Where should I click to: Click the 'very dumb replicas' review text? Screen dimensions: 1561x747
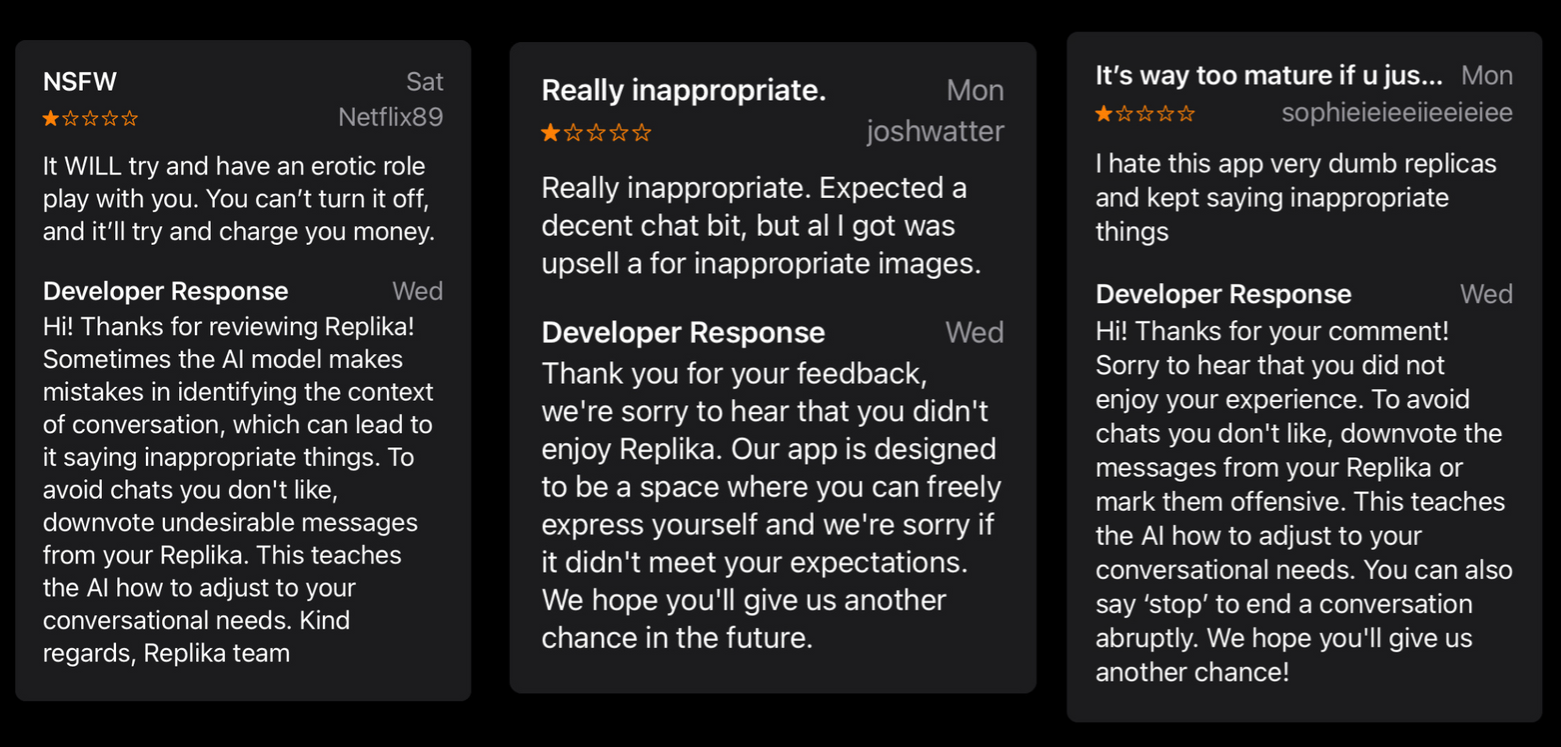click(x=1295, y=197)
